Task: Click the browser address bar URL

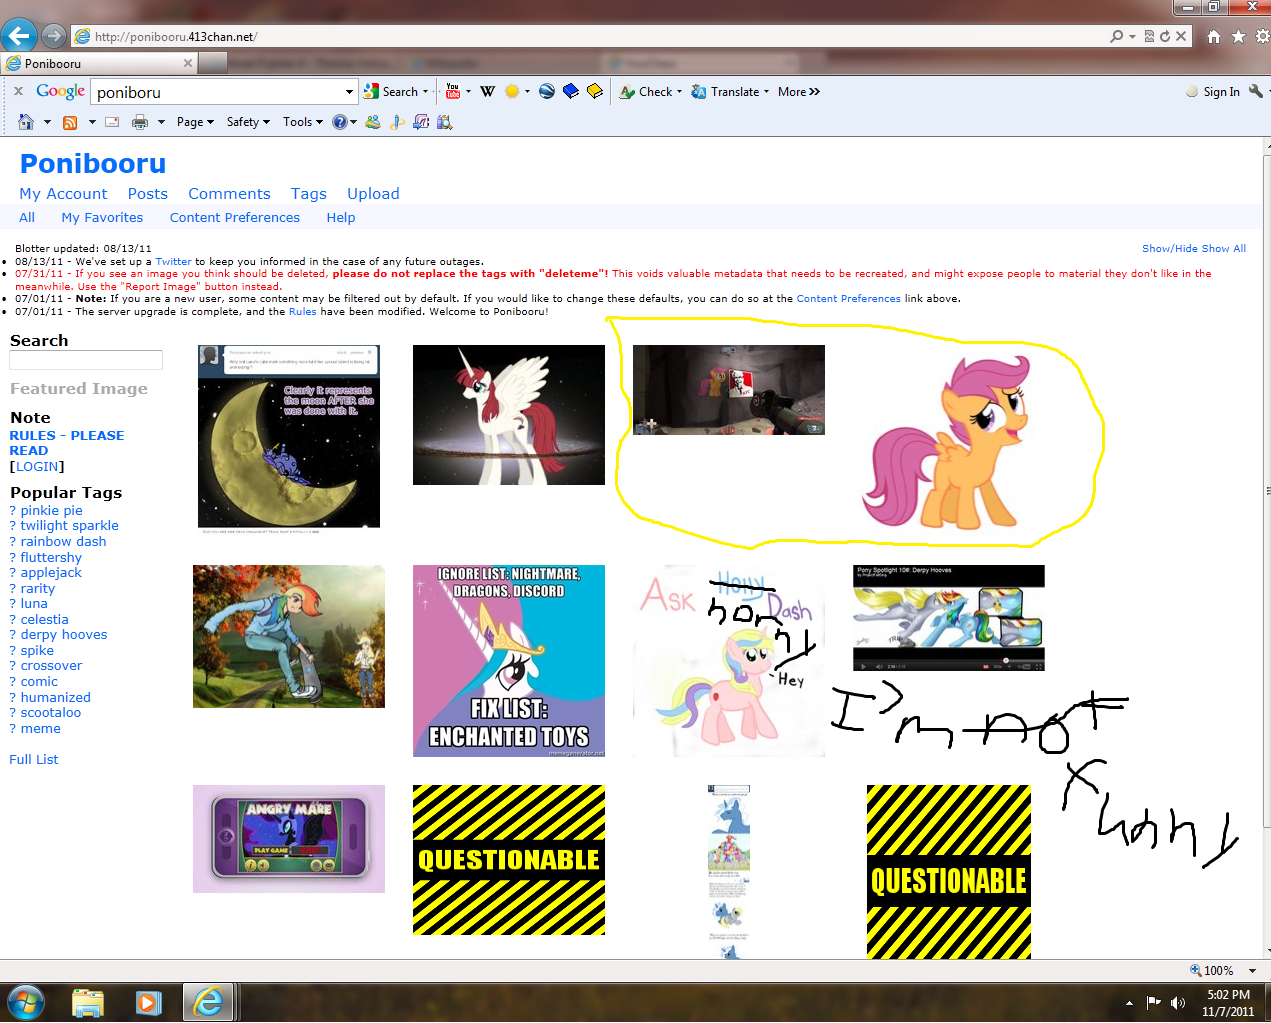Action: tap(176, 37)
